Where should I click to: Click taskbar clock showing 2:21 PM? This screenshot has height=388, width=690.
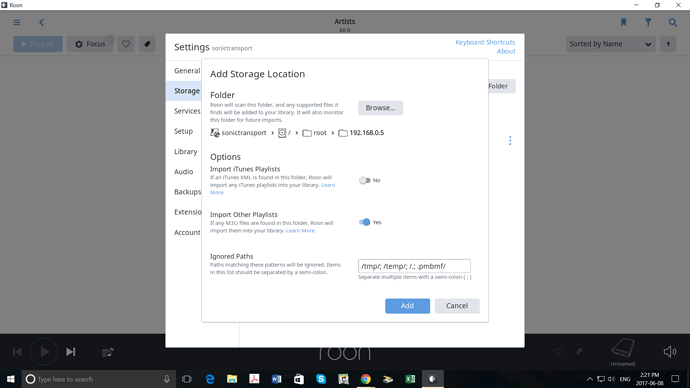pyautogui.click(x=649, y=379)
